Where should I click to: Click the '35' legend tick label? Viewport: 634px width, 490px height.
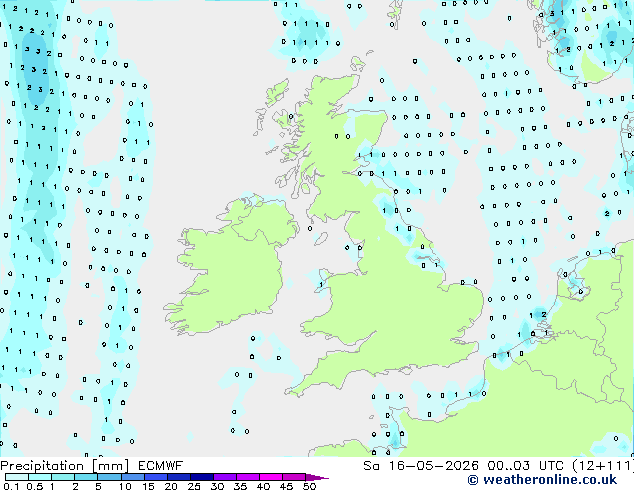click(x=240, y=486)
